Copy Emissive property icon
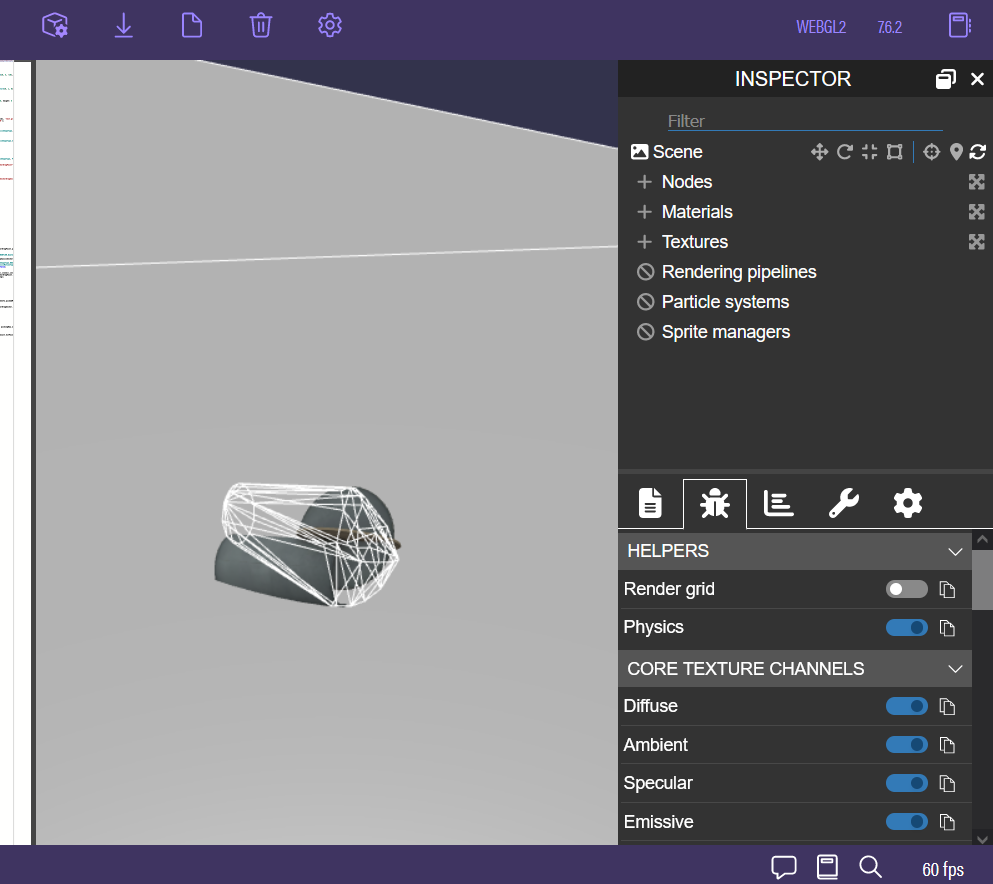Image resolution: width=993 pixels, height=884 pixels. coord(947,823)
